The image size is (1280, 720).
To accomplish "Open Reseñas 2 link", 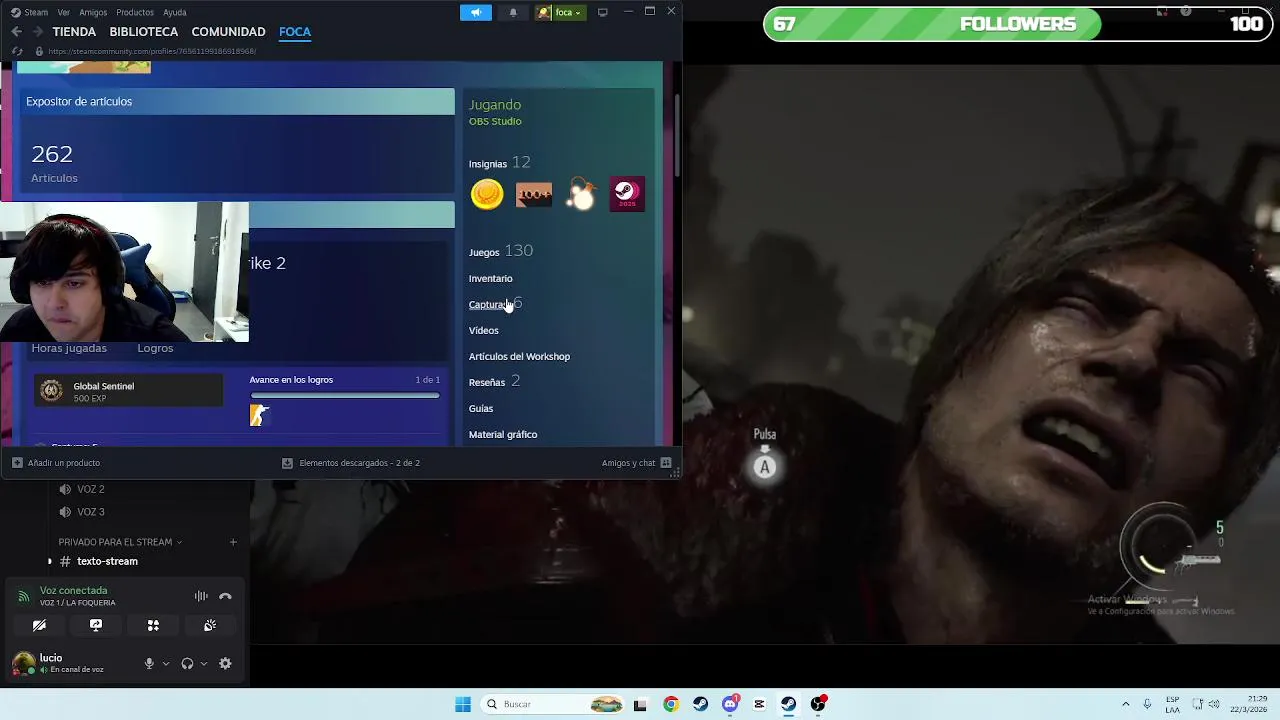I will click(x=494, y=381).
